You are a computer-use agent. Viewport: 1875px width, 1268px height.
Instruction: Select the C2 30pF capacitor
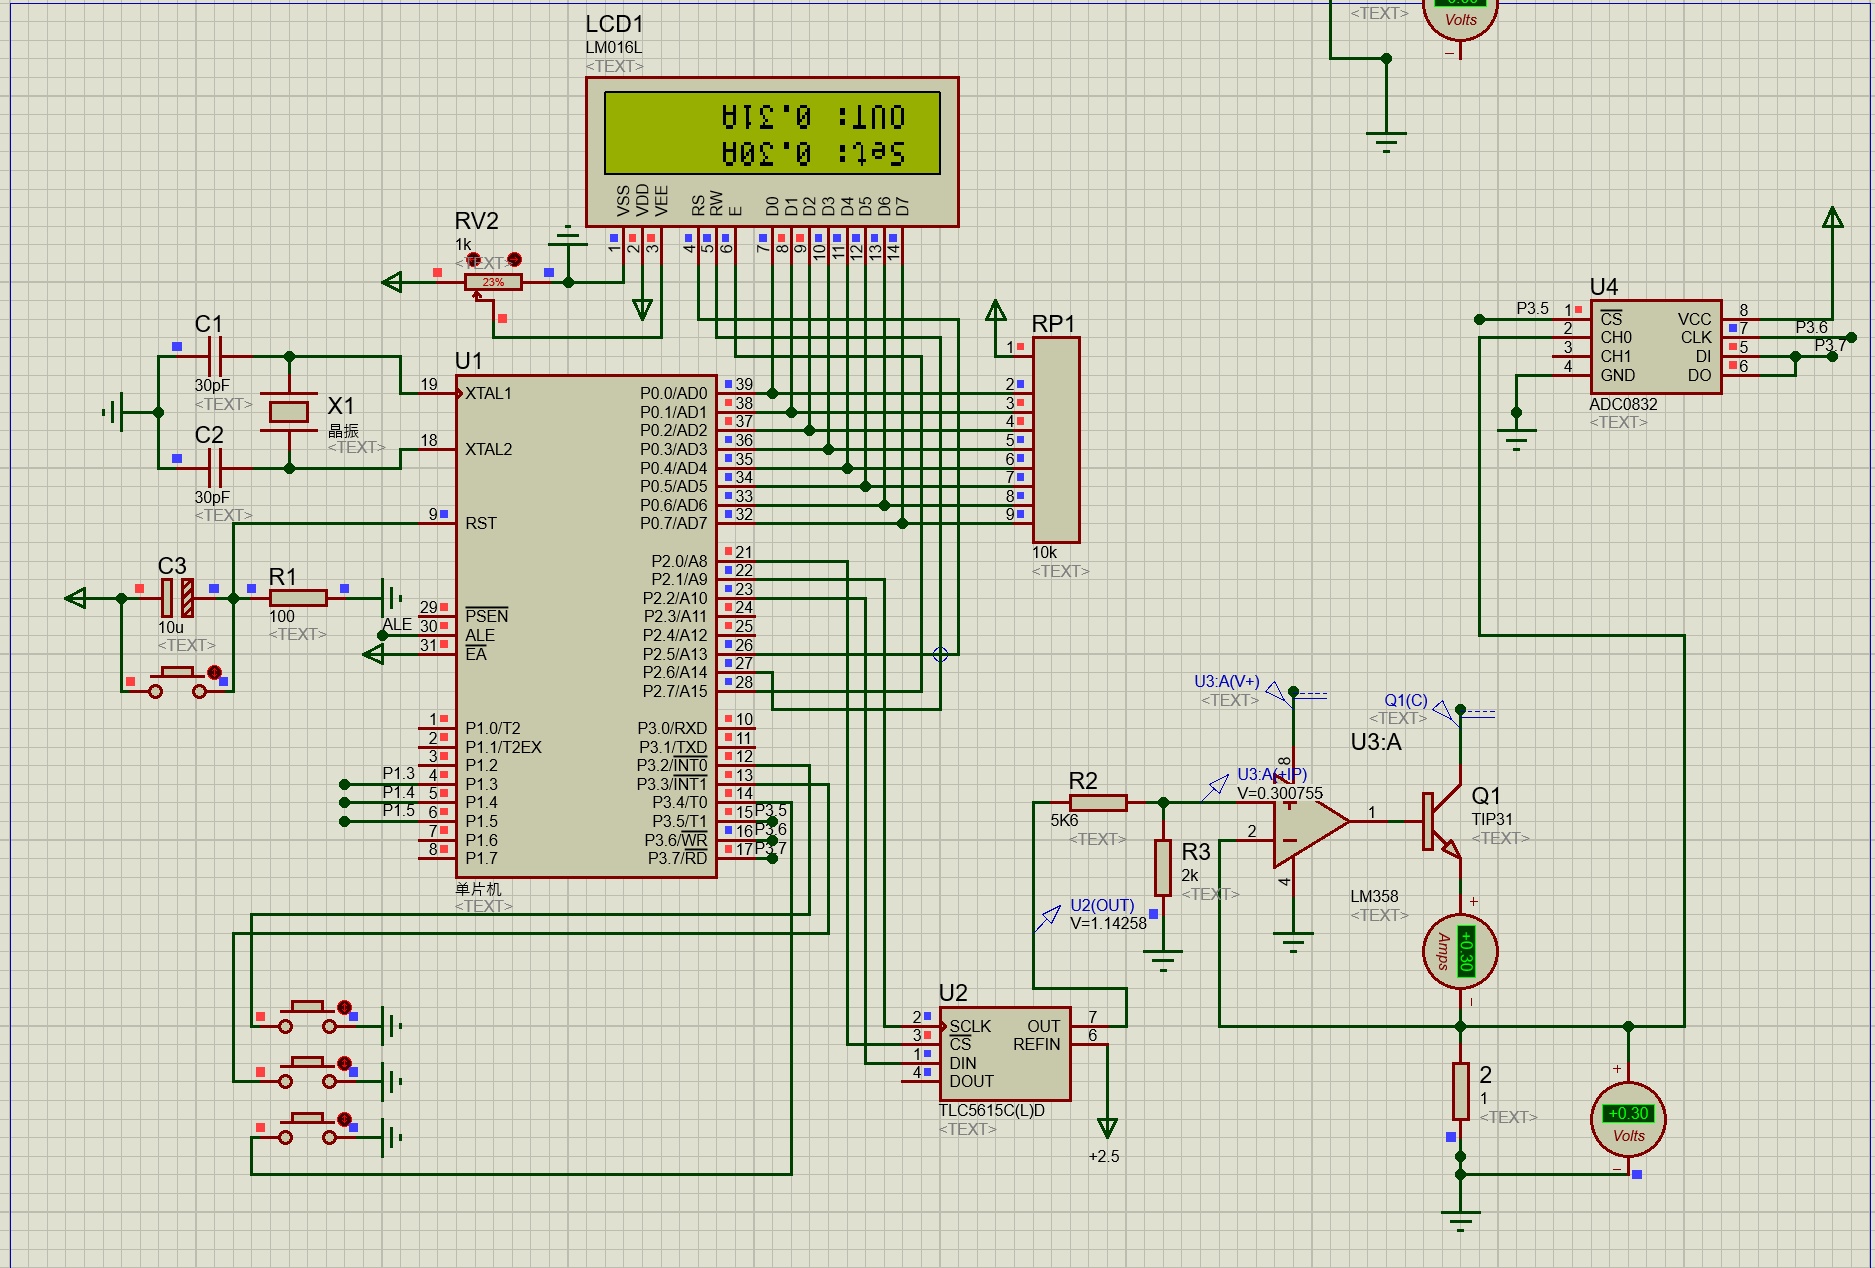pyautogui.click(x=214, y=467)
